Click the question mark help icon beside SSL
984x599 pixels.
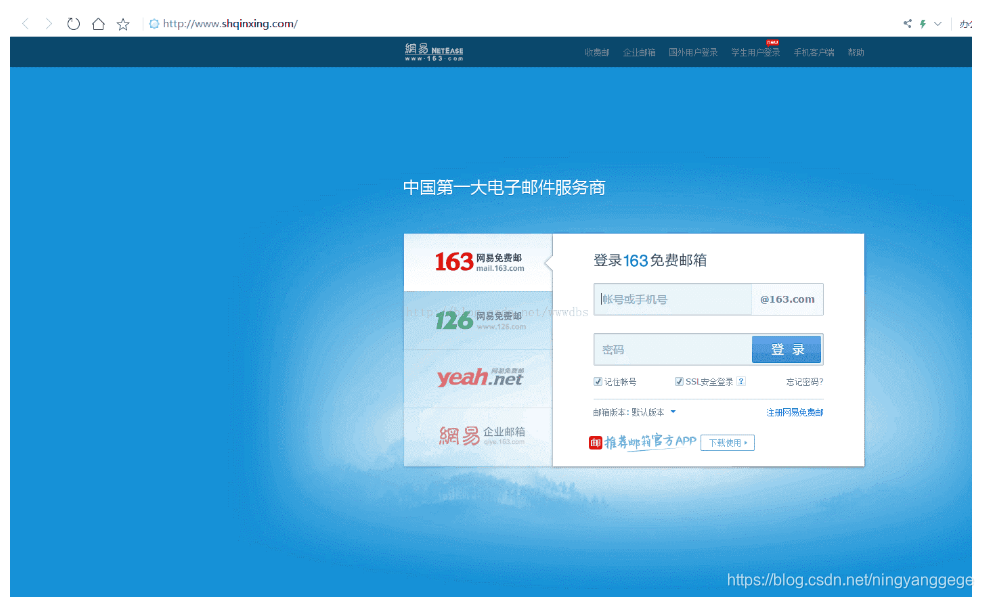click(741, 381)
